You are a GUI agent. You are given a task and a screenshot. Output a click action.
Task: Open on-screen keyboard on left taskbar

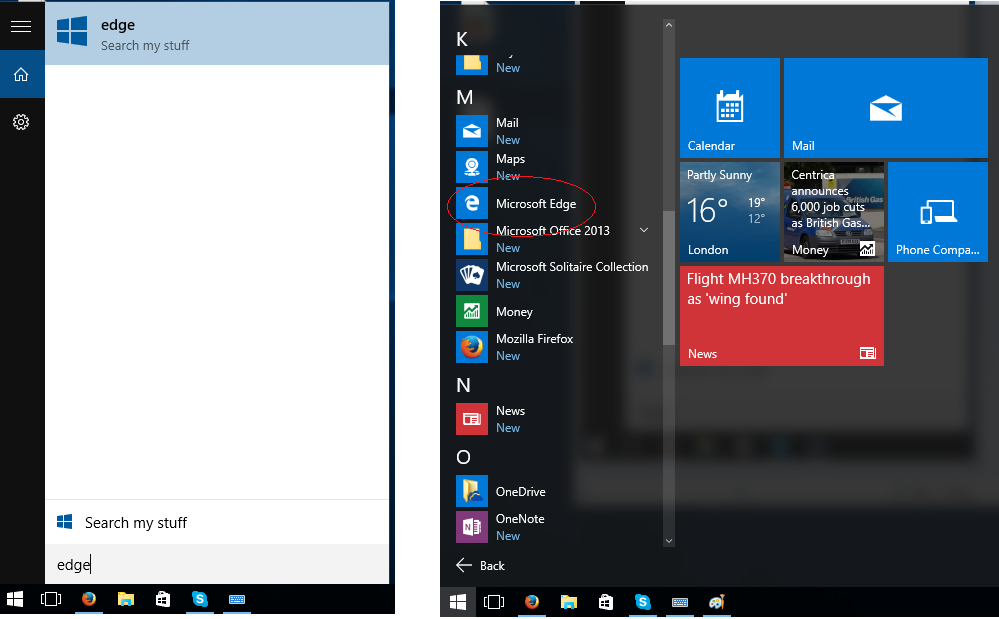[236, 599]
